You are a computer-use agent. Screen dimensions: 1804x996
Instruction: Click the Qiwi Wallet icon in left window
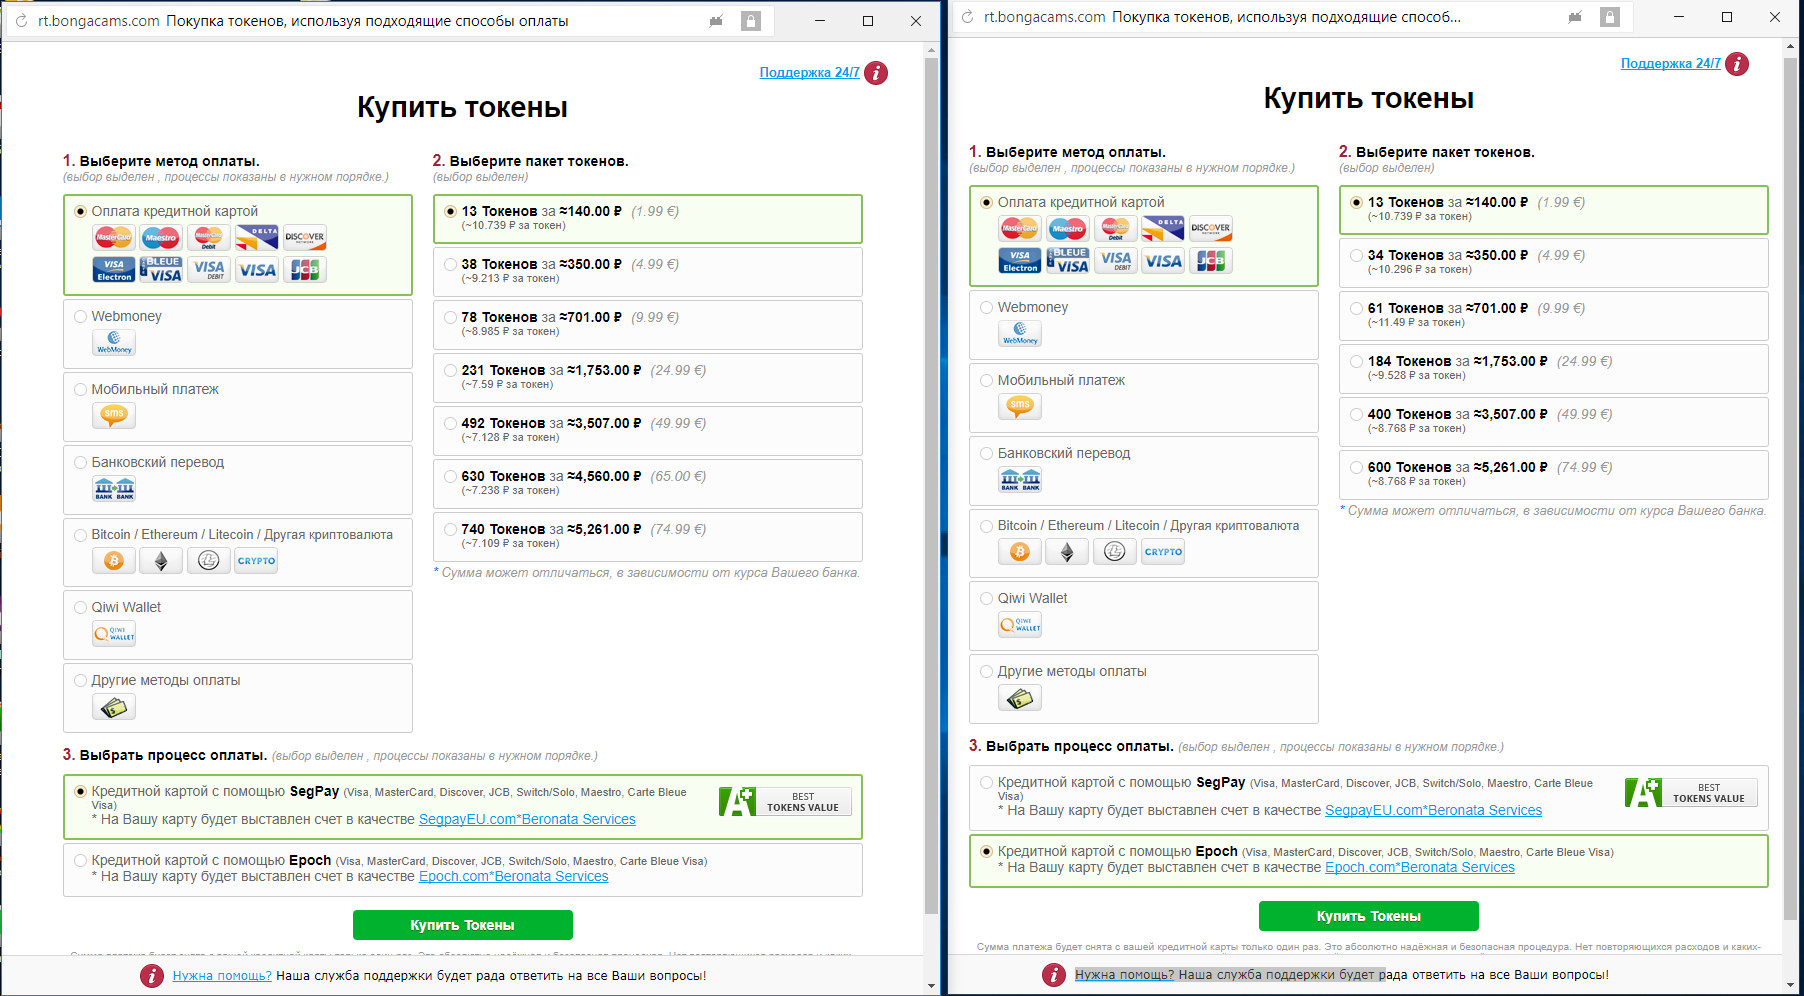[x=114, y=634]
